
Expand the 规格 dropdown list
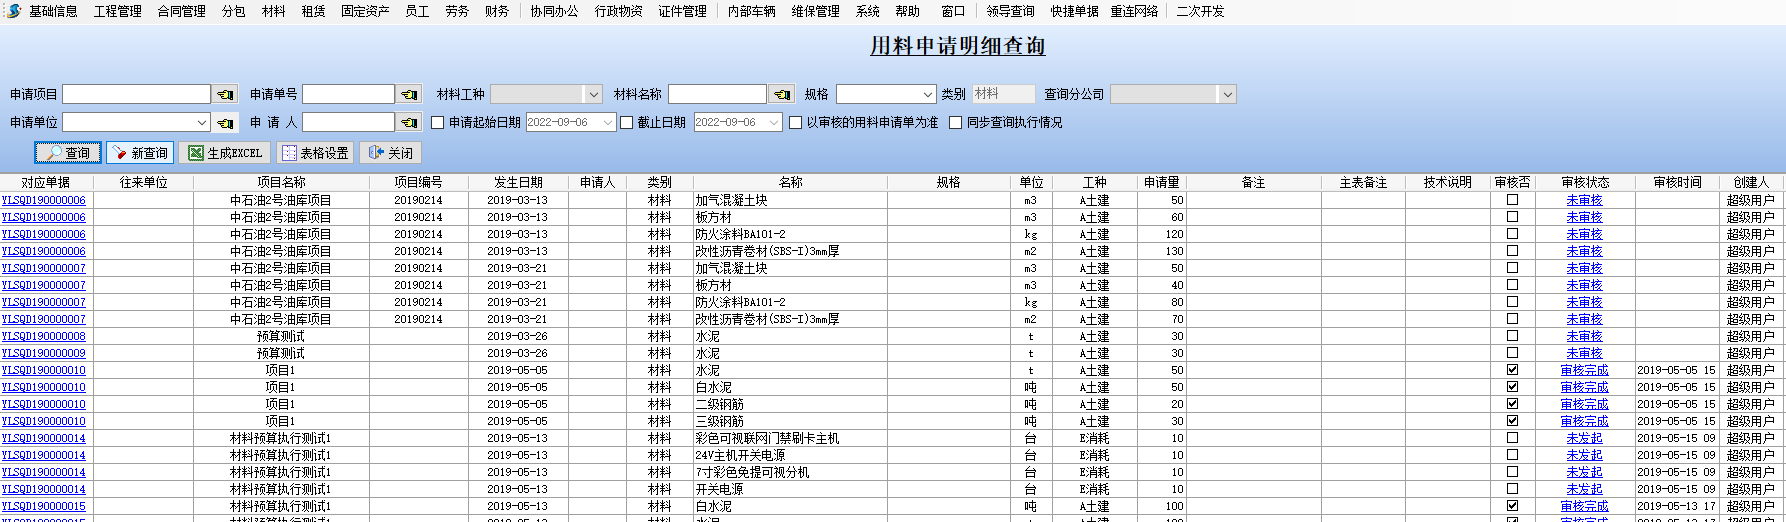tap(926, 94)
